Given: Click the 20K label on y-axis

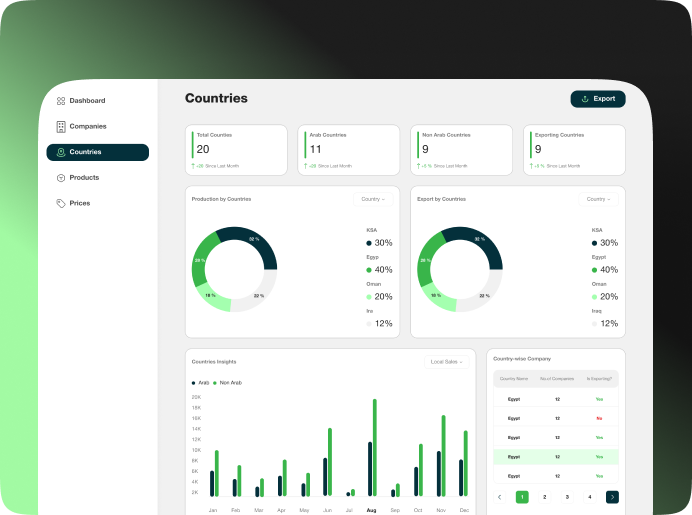Looking at the screenshot, I should point(196,397).
